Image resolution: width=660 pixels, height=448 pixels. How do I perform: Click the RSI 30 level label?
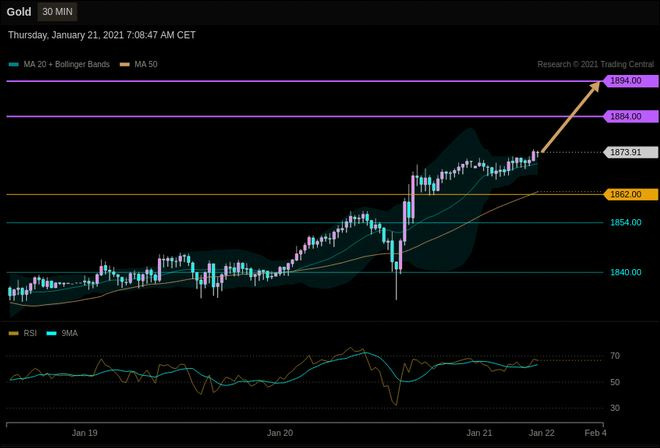[615, 408]
